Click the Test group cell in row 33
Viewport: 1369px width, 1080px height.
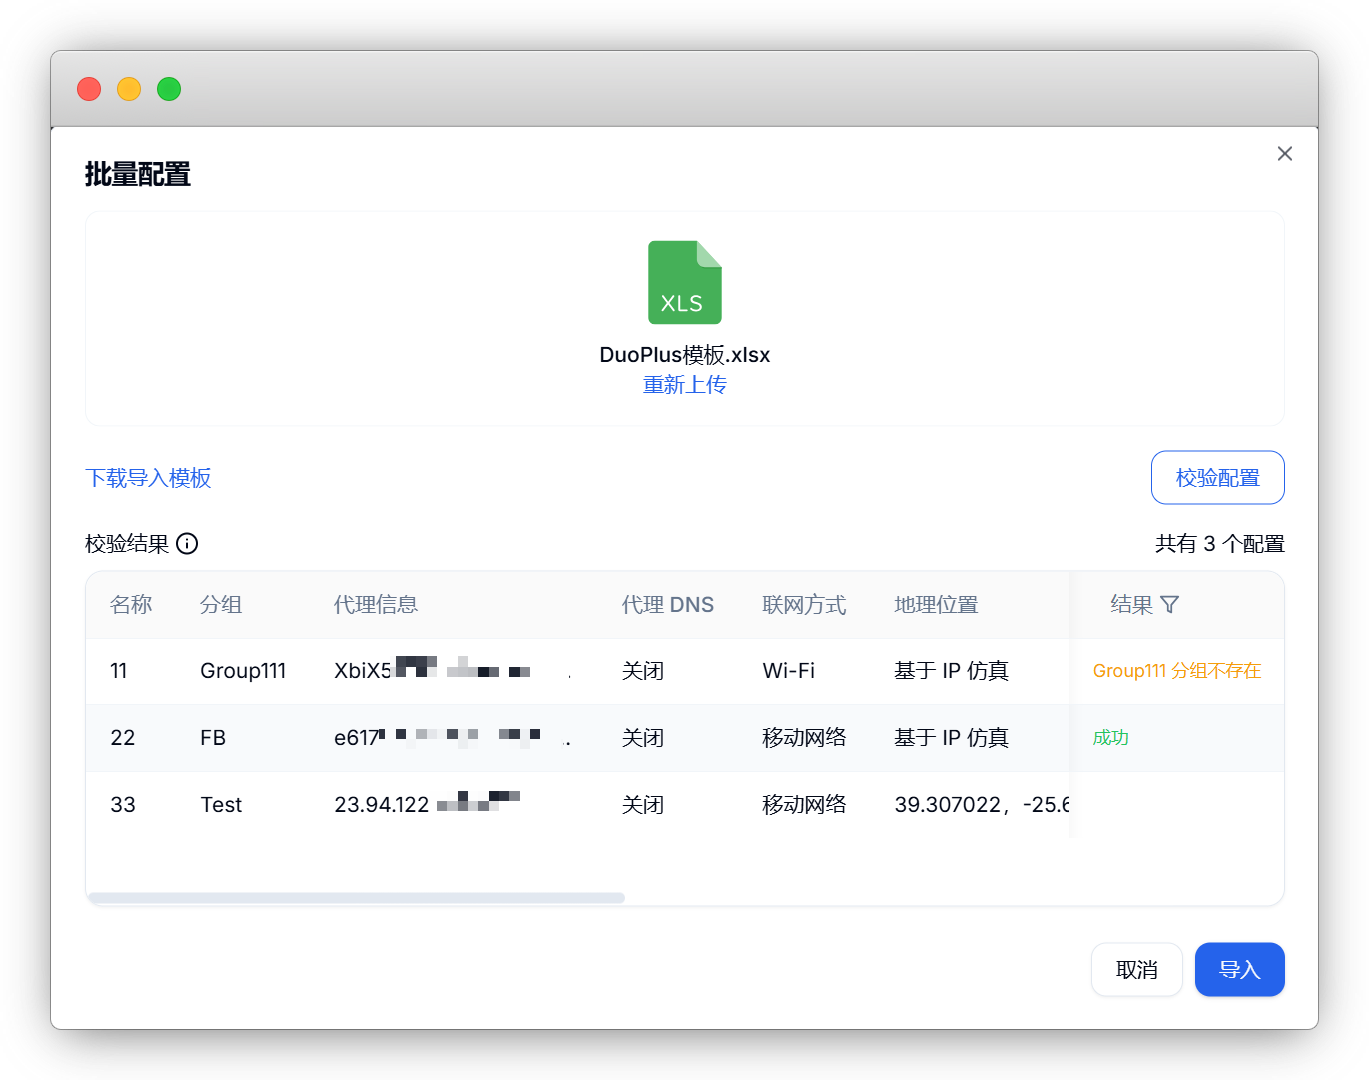[221, 805]
